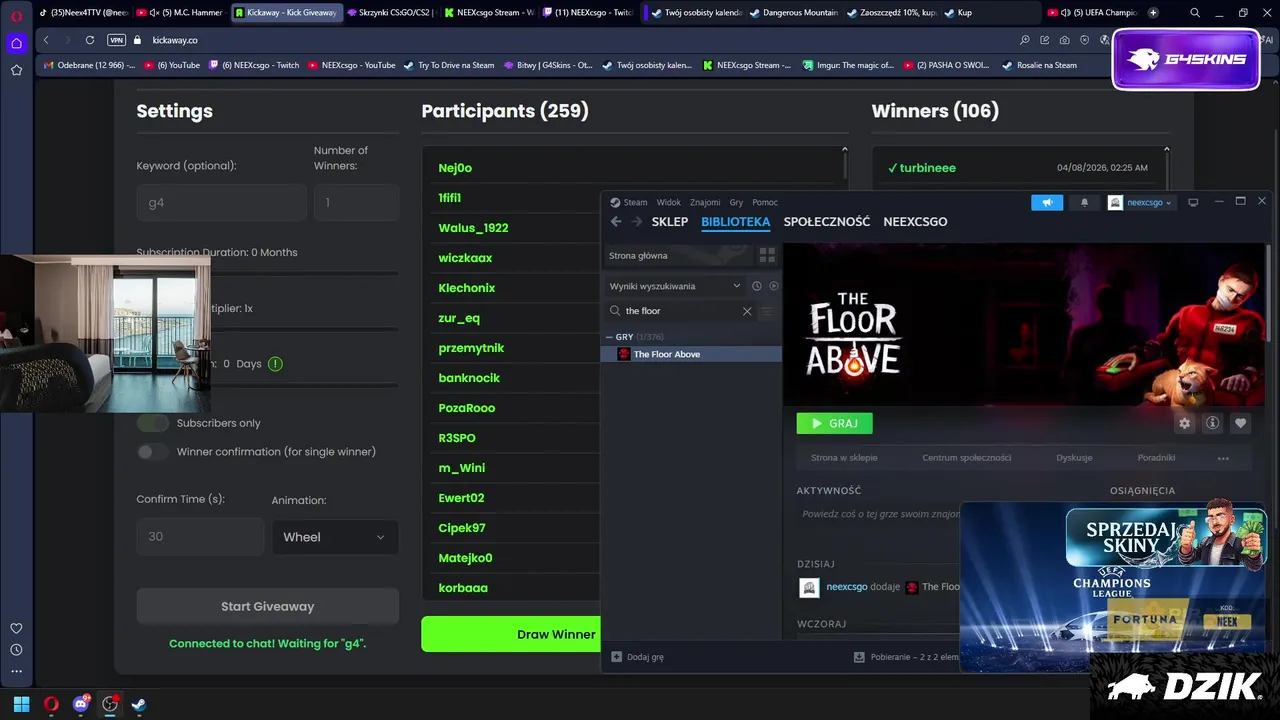This screenshot has height=720, width=1280.
Task: Click the snapshot camera icon in address bar
Action: click(x=1064, y=40)
